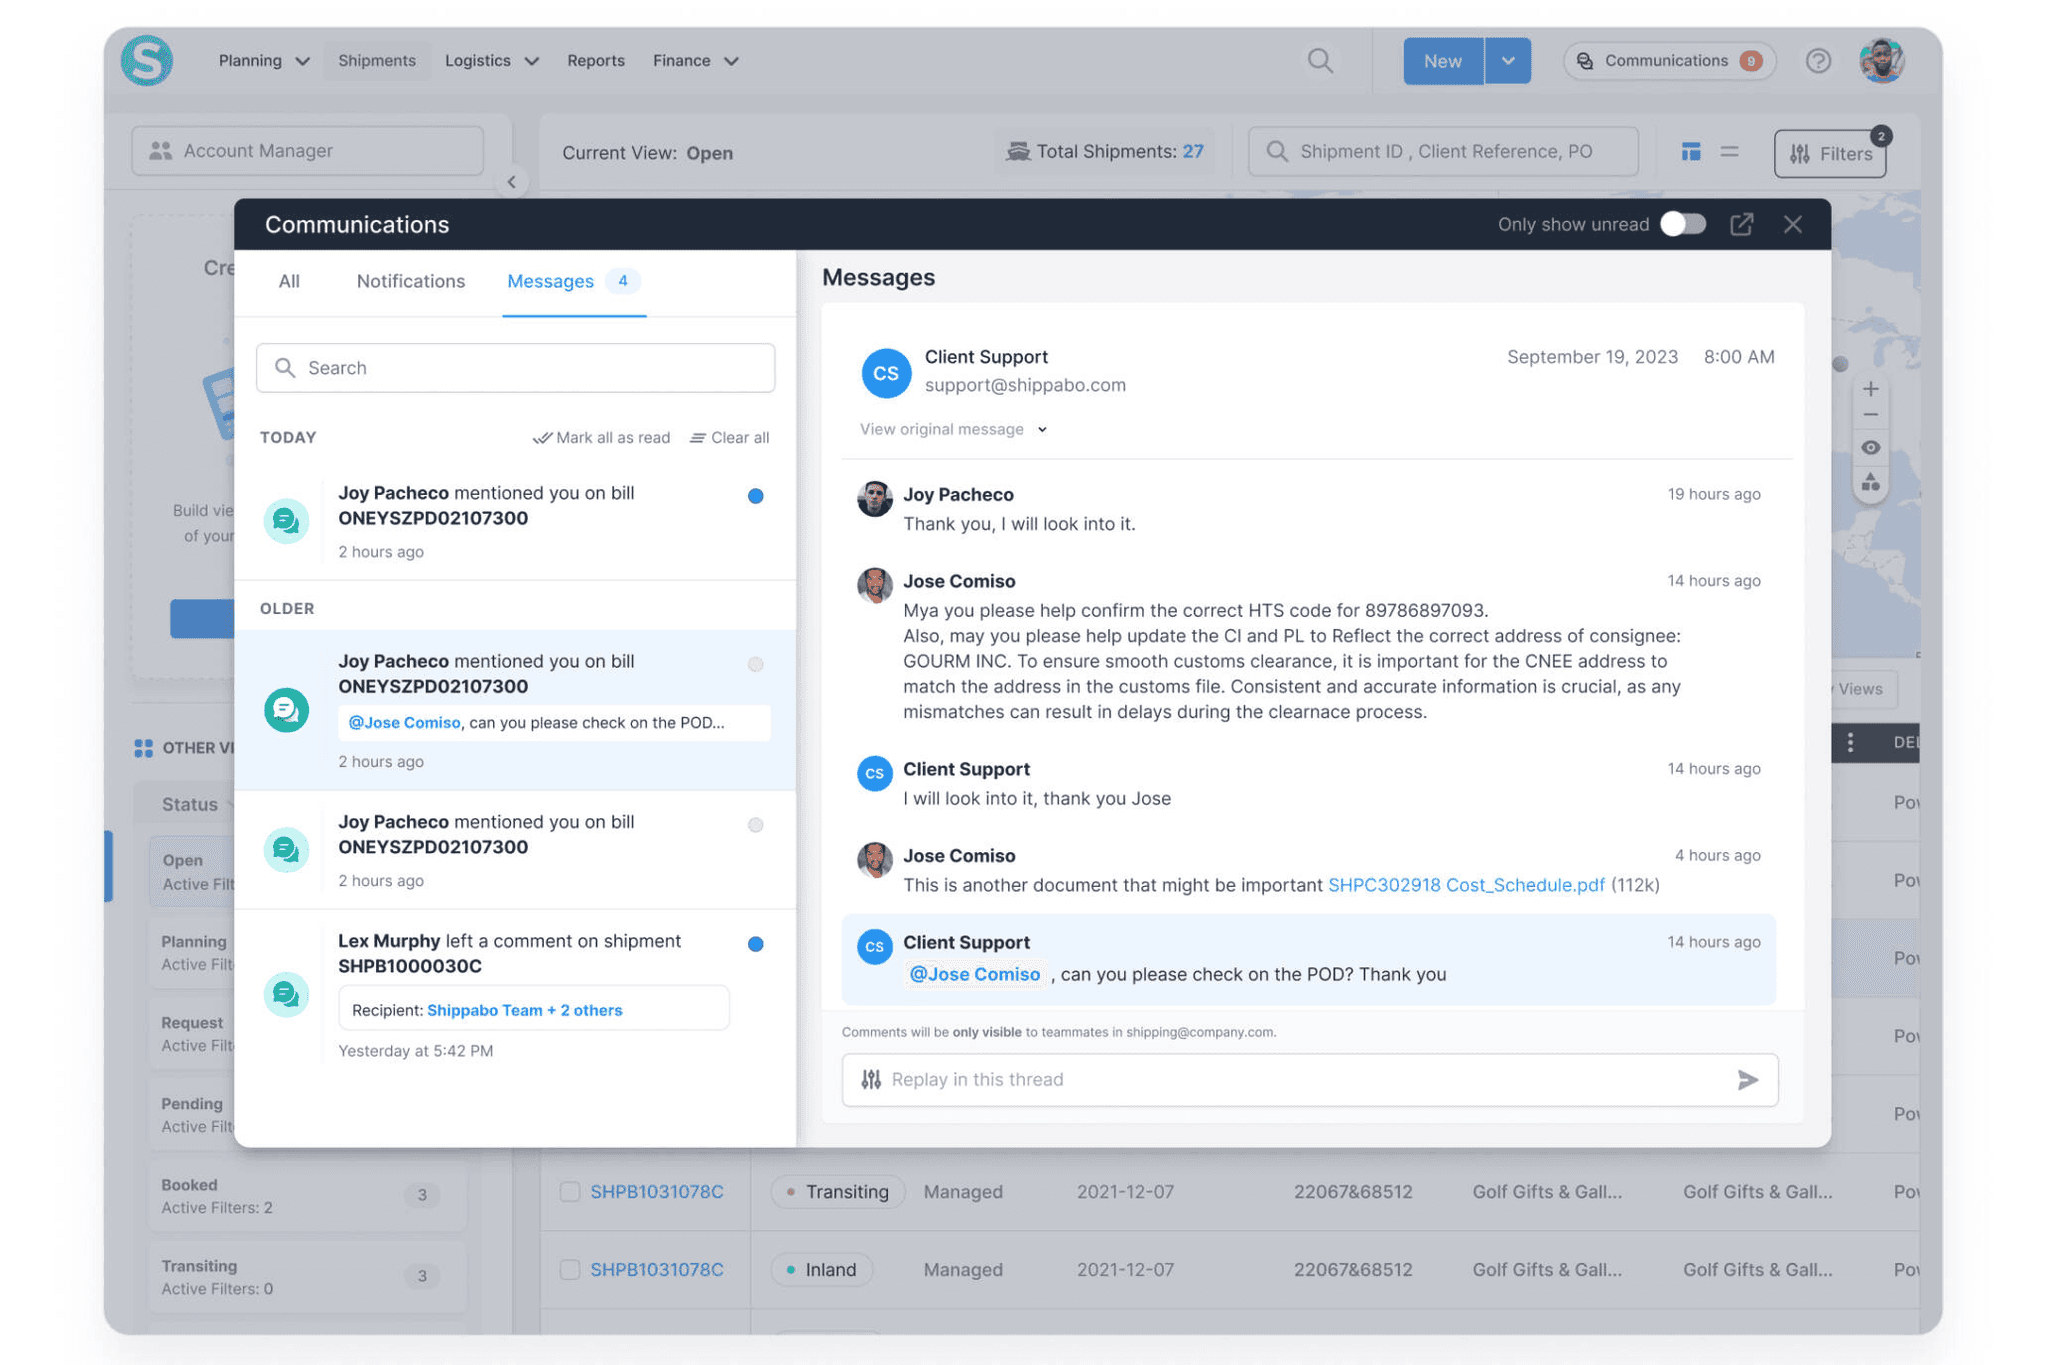Select the Booked view in sidebar
Viewport: 2048px width, 1365px height.
(306, 1196)
